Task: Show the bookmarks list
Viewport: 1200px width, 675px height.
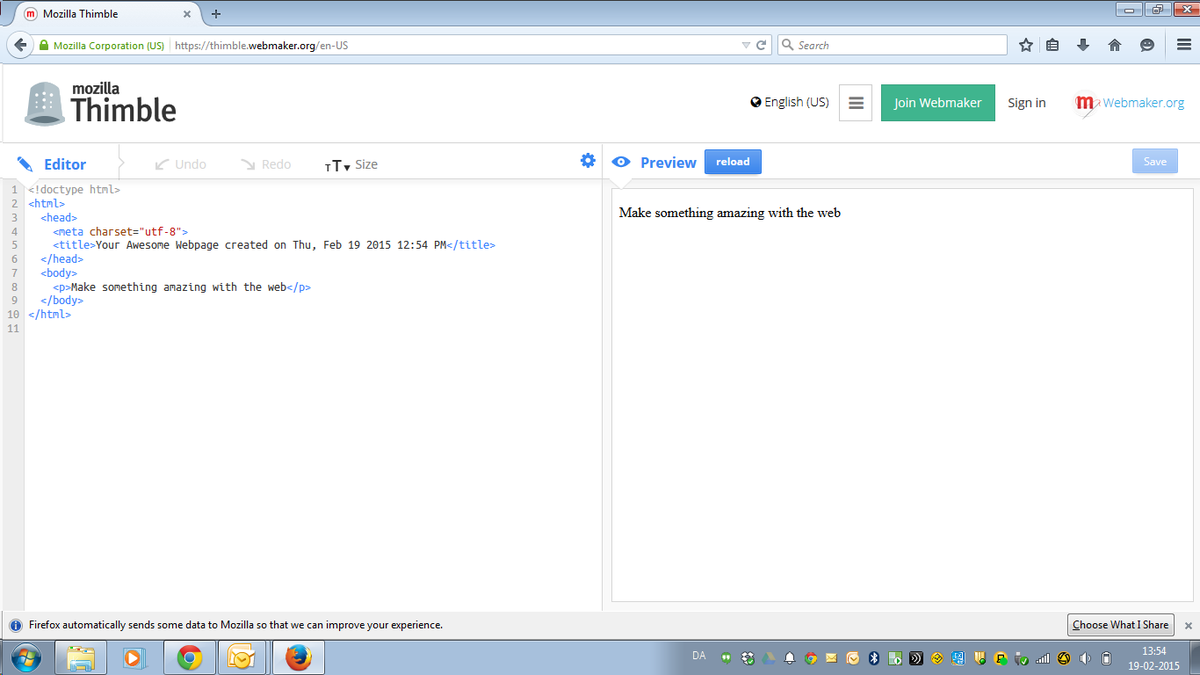Action: tap(1052, 45)
